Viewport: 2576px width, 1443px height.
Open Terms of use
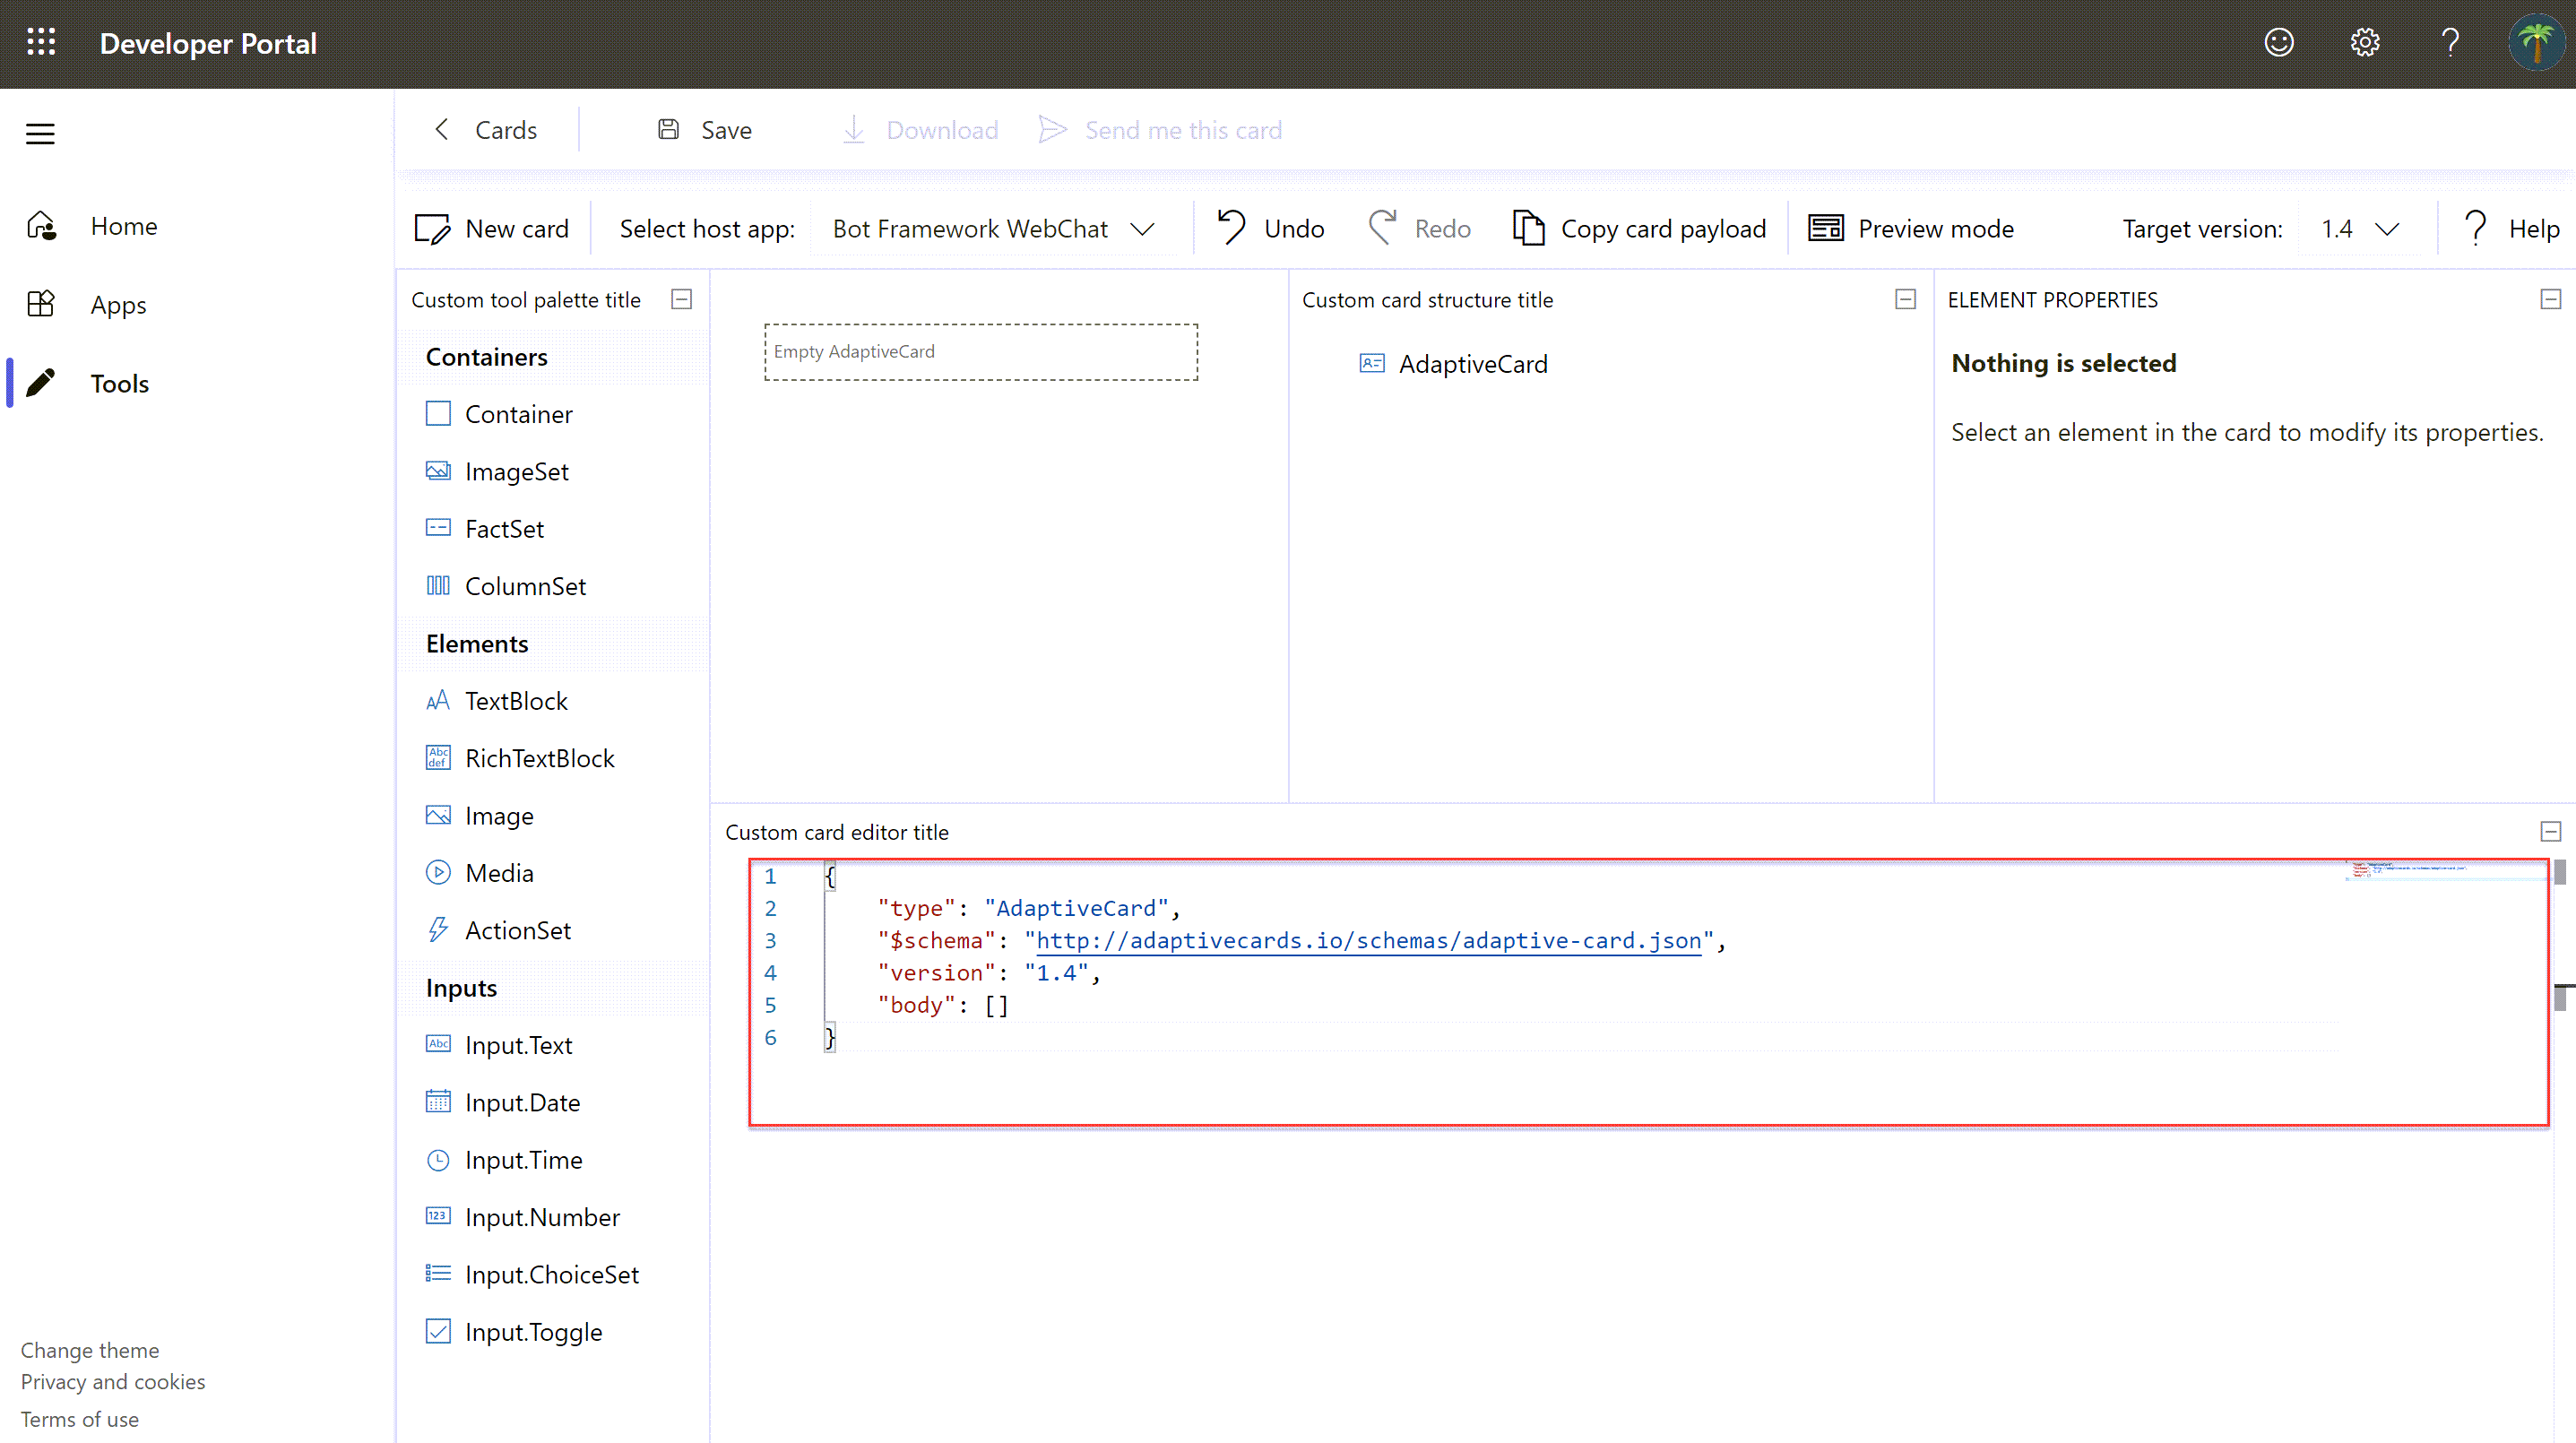[80, 1419]
